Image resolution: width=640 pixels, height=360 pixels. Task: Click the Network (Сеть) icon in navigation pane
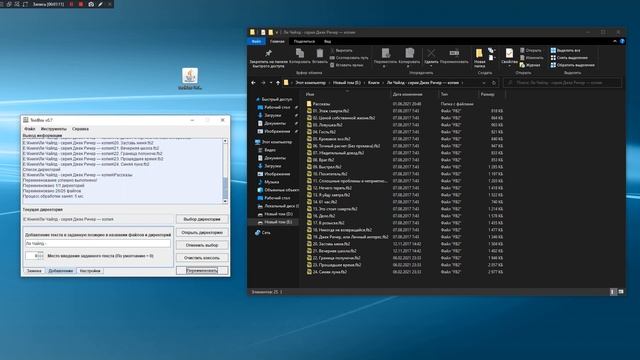[258, 233]
